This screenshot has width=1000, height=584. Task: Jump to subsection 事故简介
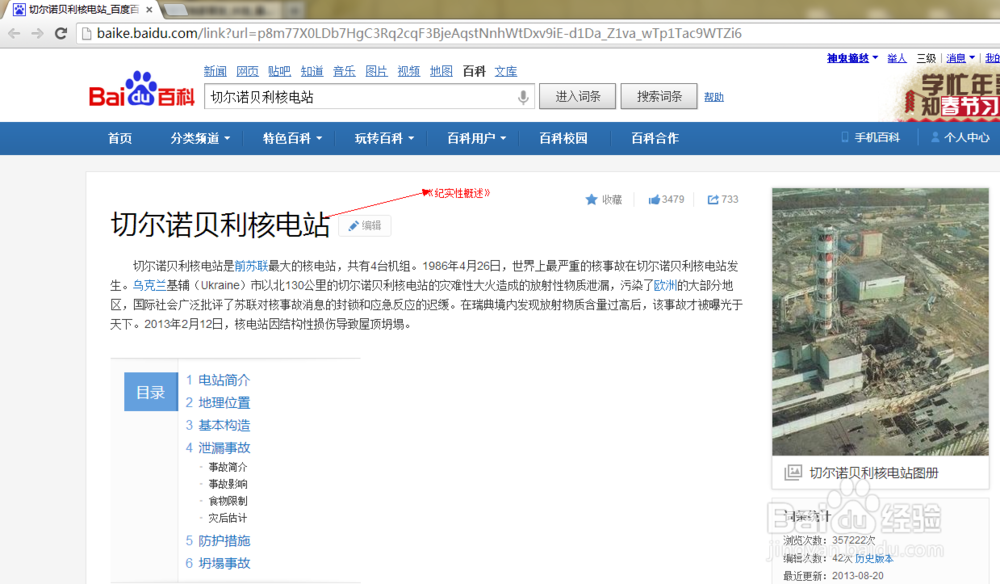[x=228, y=467]
